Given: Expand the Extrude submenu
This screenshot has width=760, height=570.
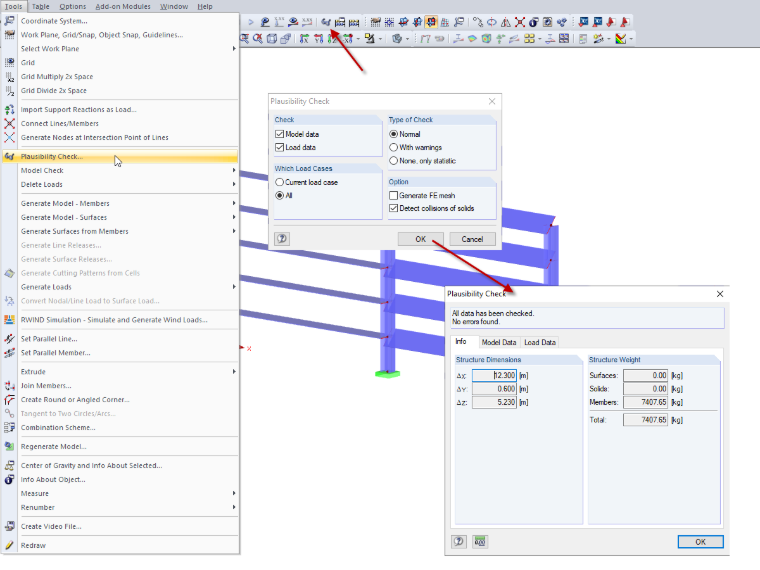Looking at the screenshot, I should coord(128,372).
